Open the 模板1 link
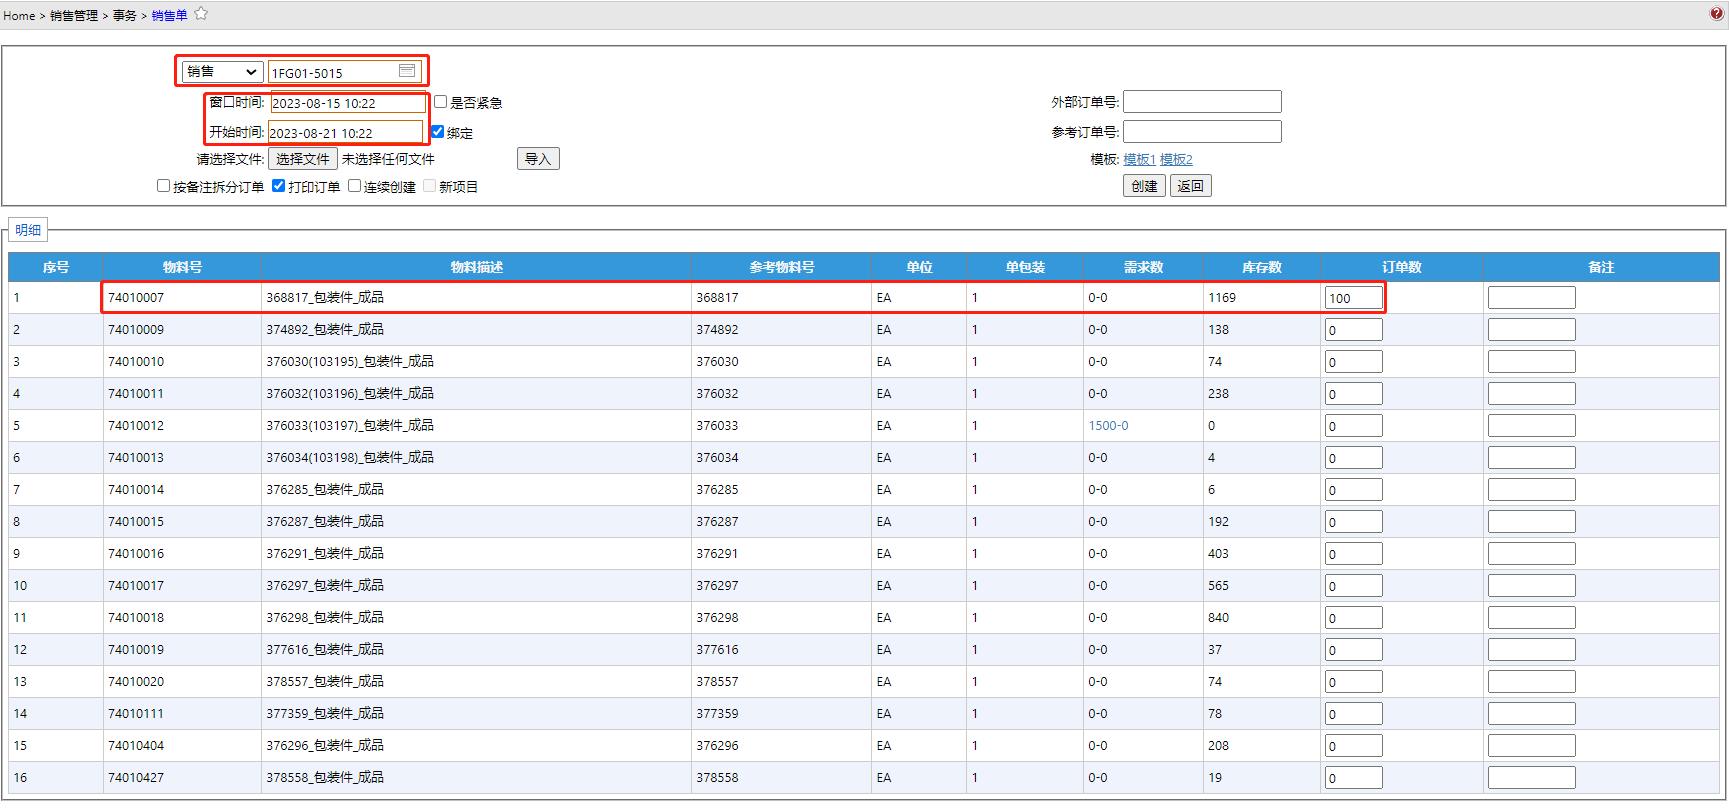 [x=1139, y=159]
